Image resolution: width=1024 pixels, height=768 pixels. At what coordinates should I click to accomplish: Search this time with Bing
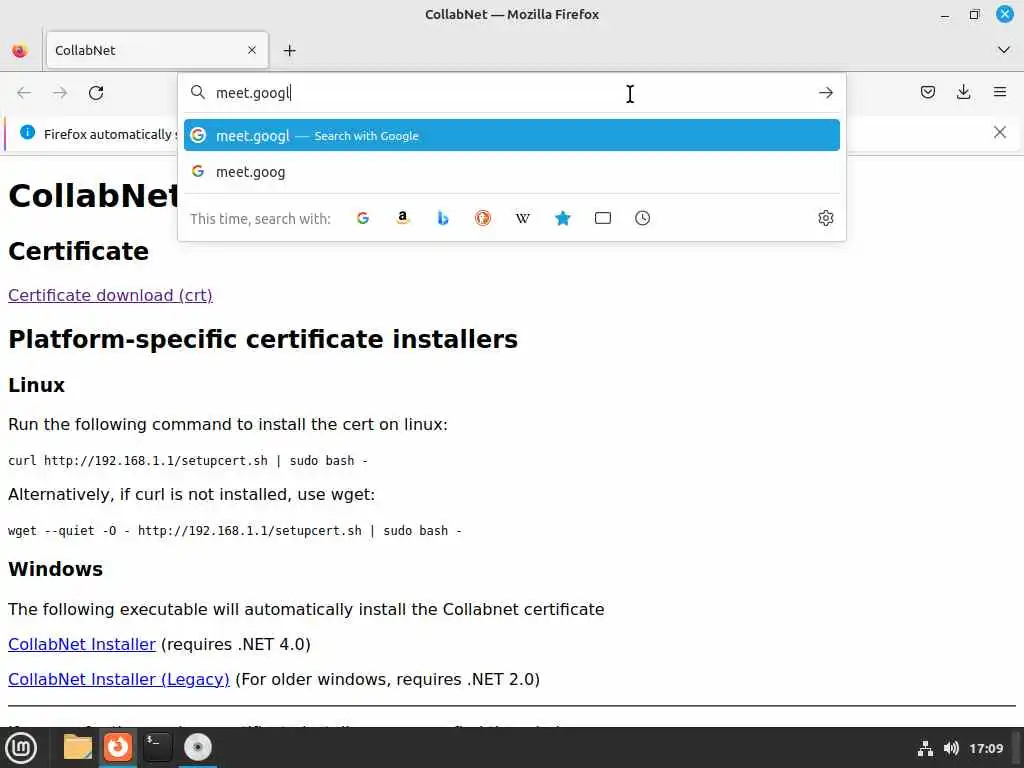[x=443, y=218]
